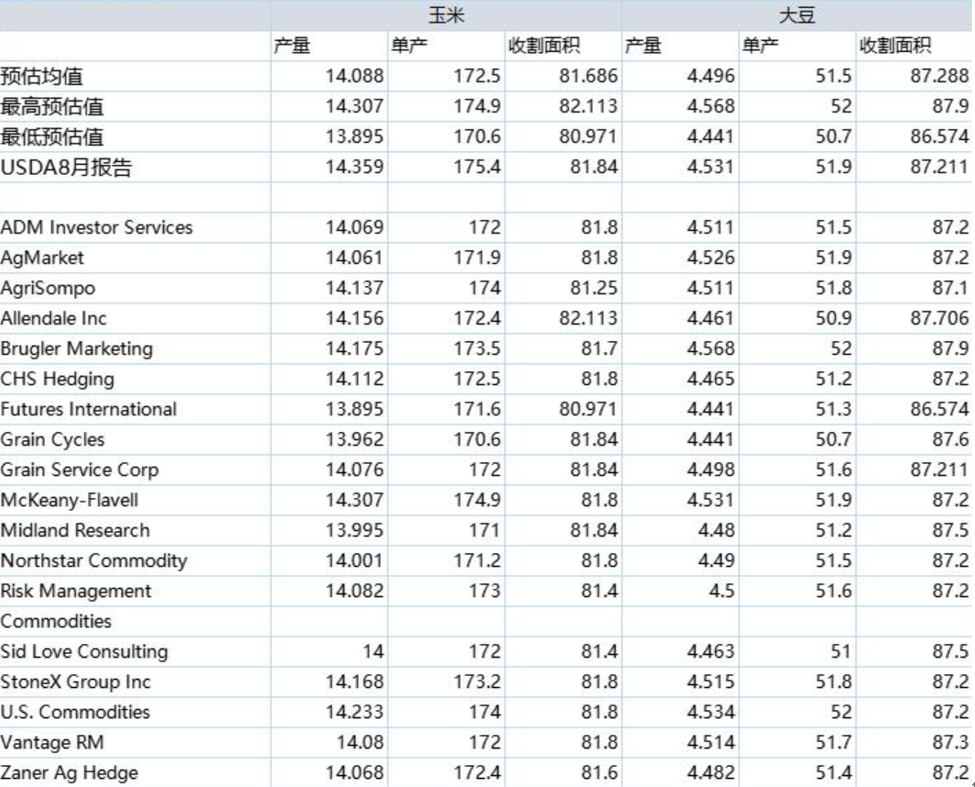975x787 pixels.
Task: Click CHS Hedging soybean production 4.465
Action: pos(711,379)
